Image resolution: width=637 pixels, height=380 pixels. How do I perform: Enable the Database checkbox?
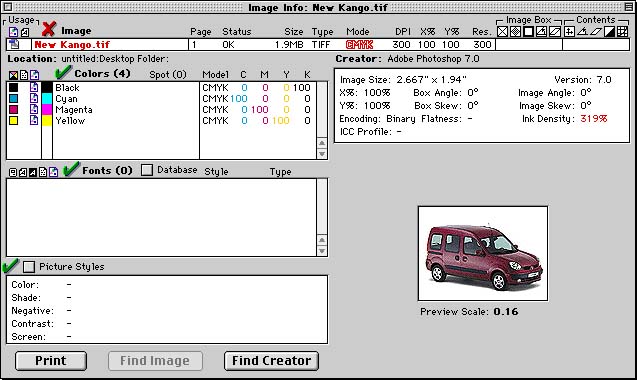pyautogui.click(x=147, y=170)
